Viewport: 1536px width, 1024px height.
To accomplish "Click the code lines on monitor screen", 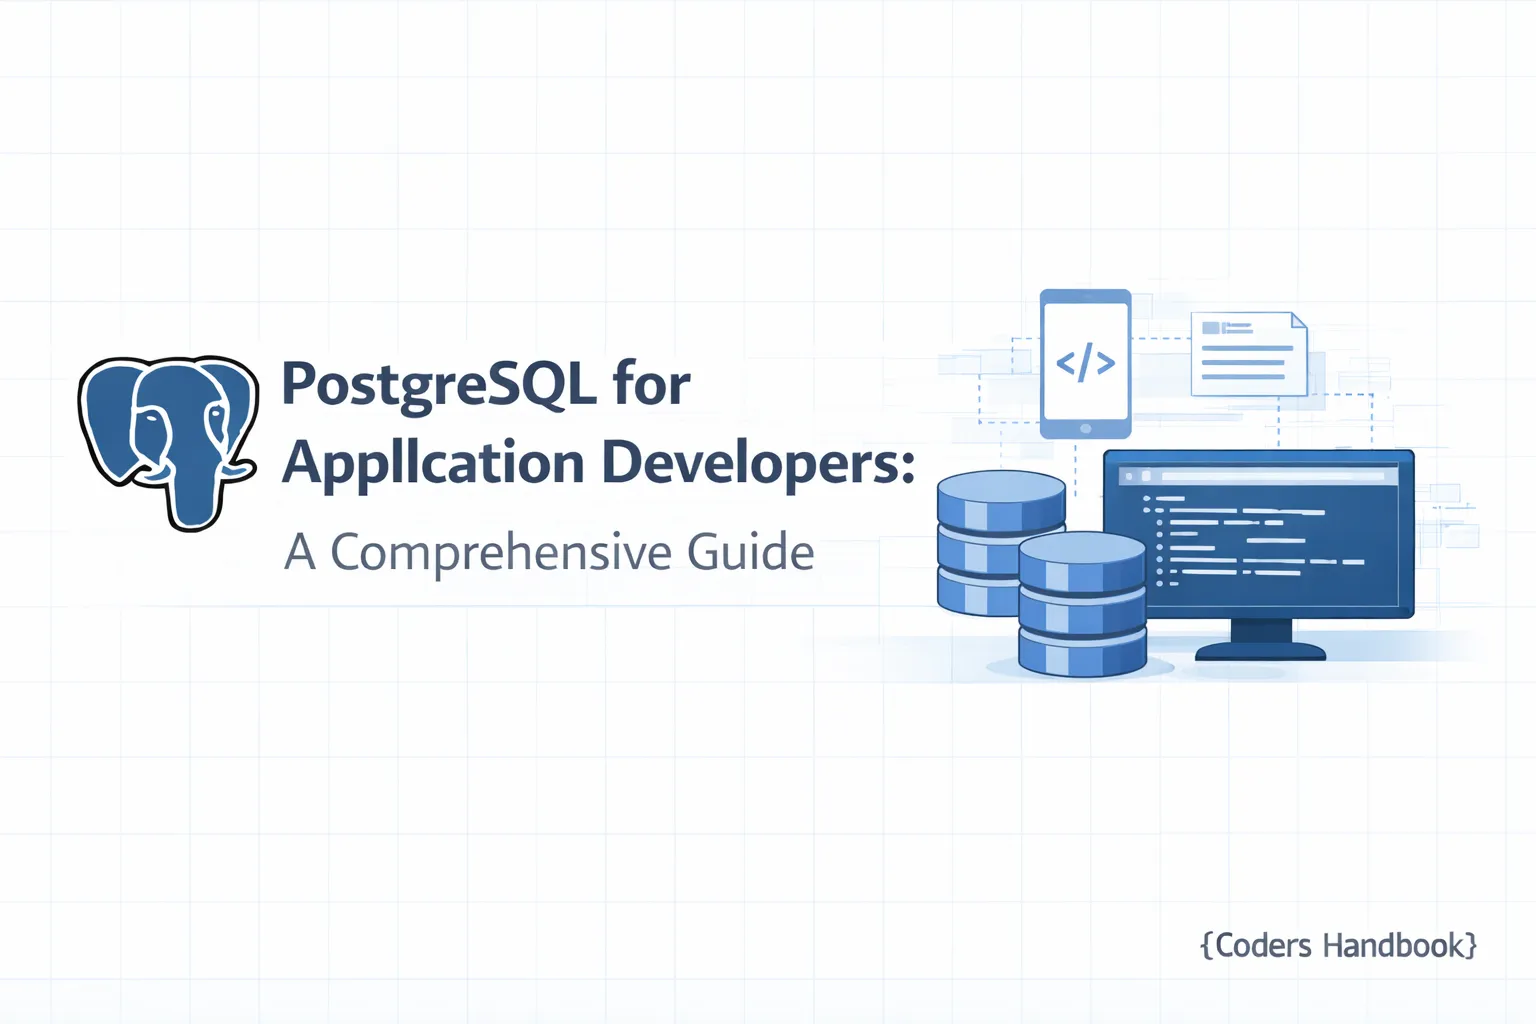I will point(1250,541).
